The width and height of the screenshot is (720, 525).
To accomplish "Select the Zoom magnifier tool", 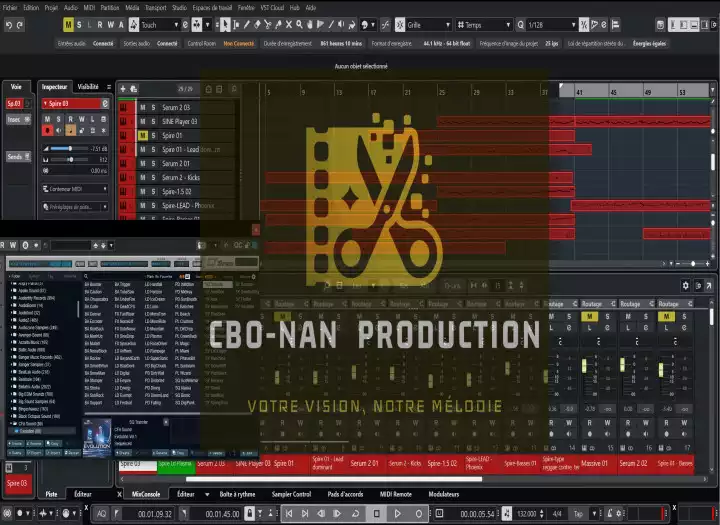I will (x=299, y=25).
